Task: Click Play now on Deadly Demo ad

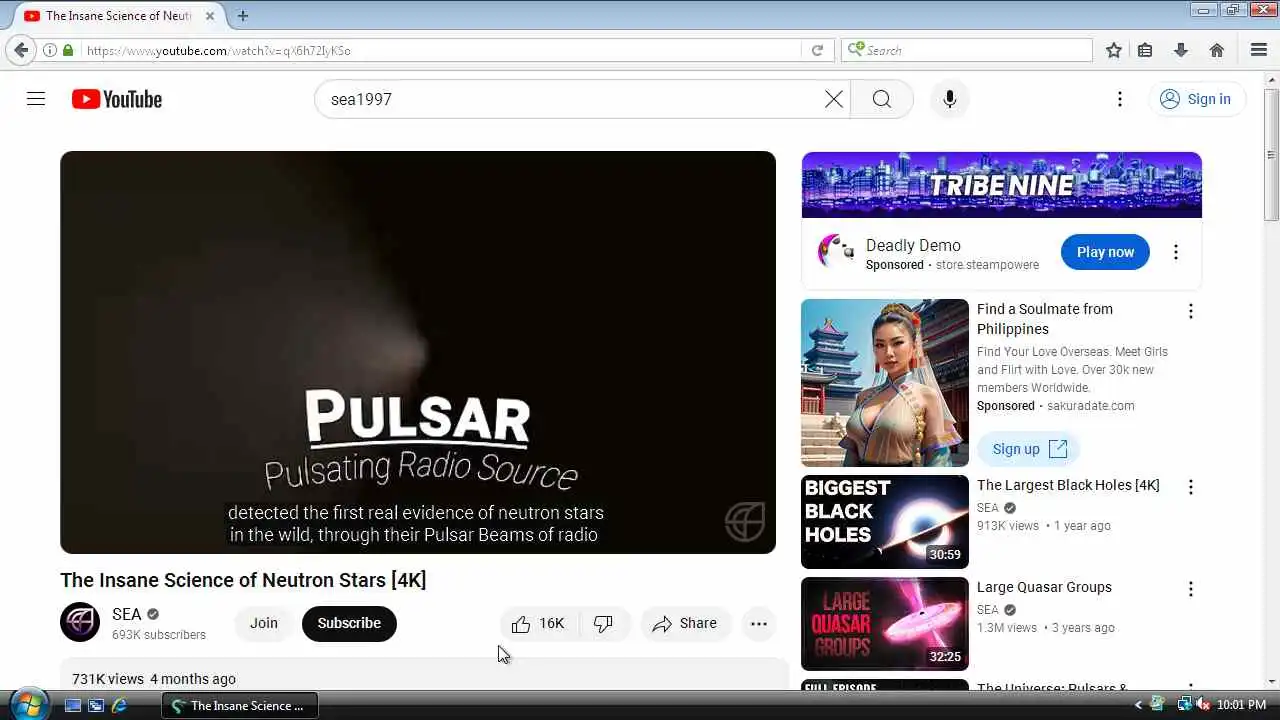Action: tap(1105, 252)
